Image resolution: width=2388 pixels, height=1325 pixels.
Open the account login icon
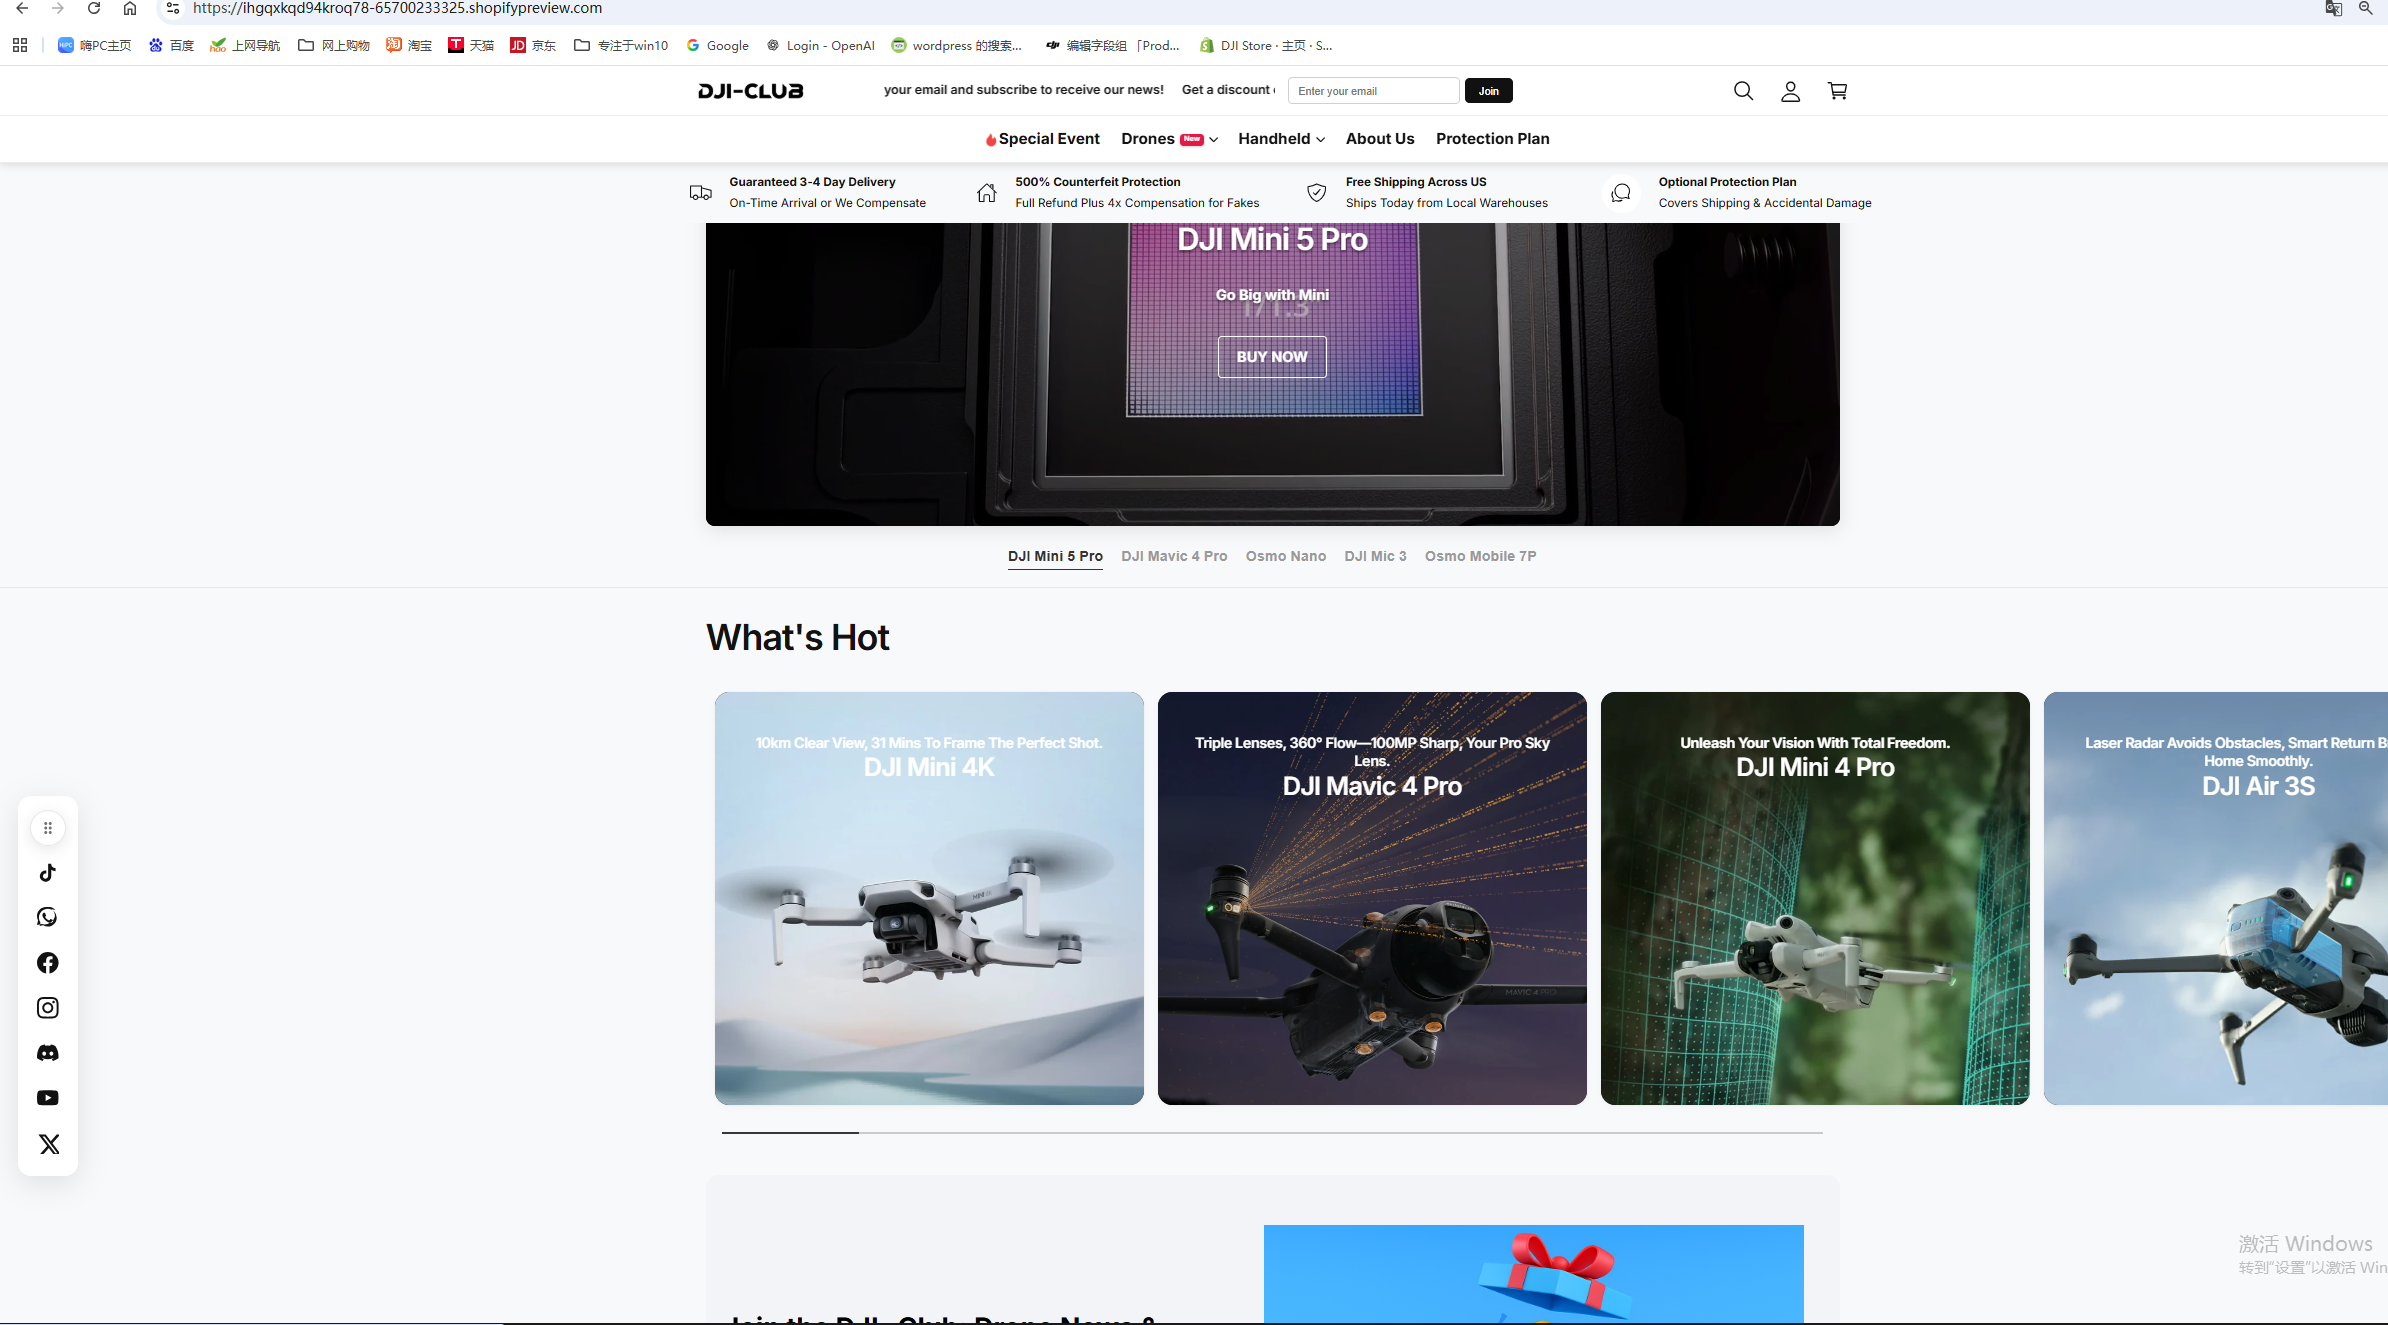coord(1790,91)
